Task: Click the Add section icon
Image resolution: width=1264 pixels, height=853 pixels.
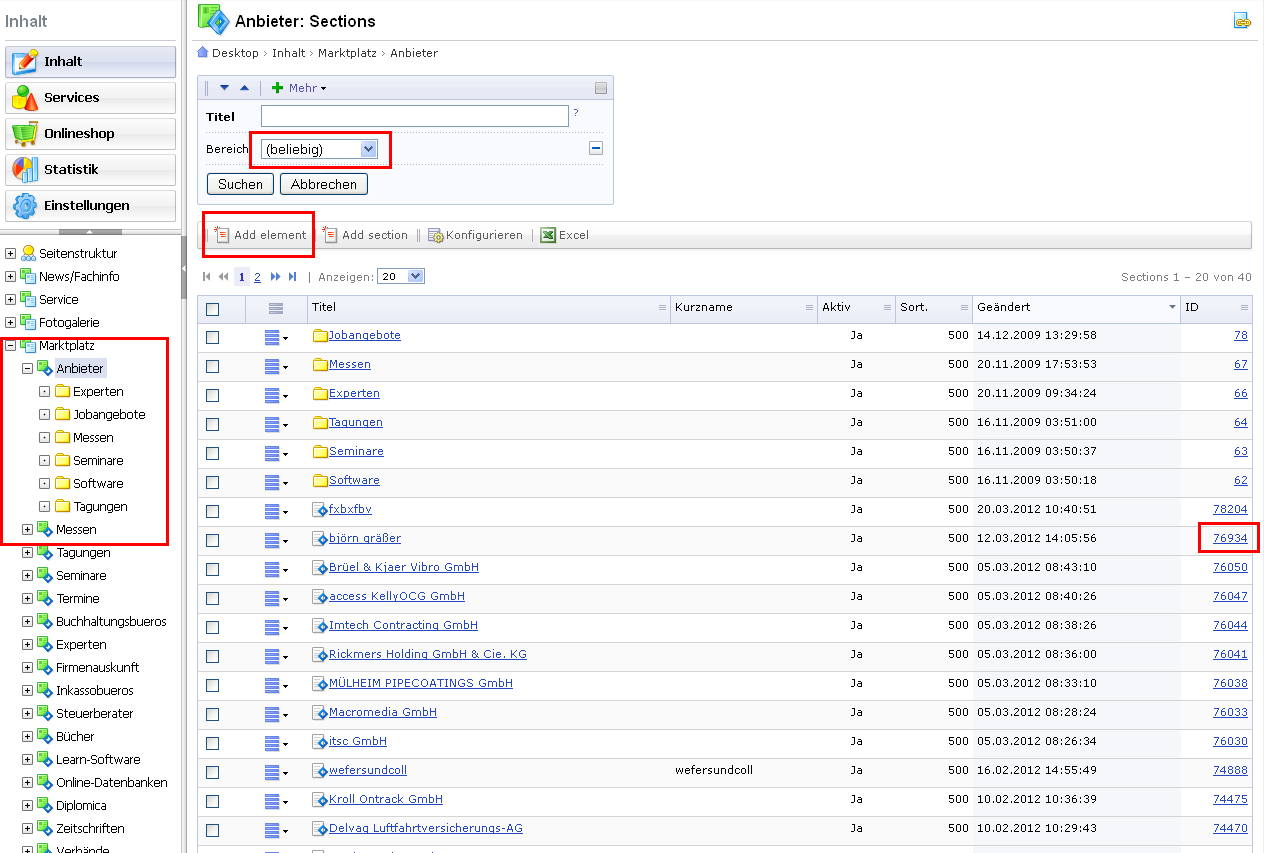Action: click(330, 235)
